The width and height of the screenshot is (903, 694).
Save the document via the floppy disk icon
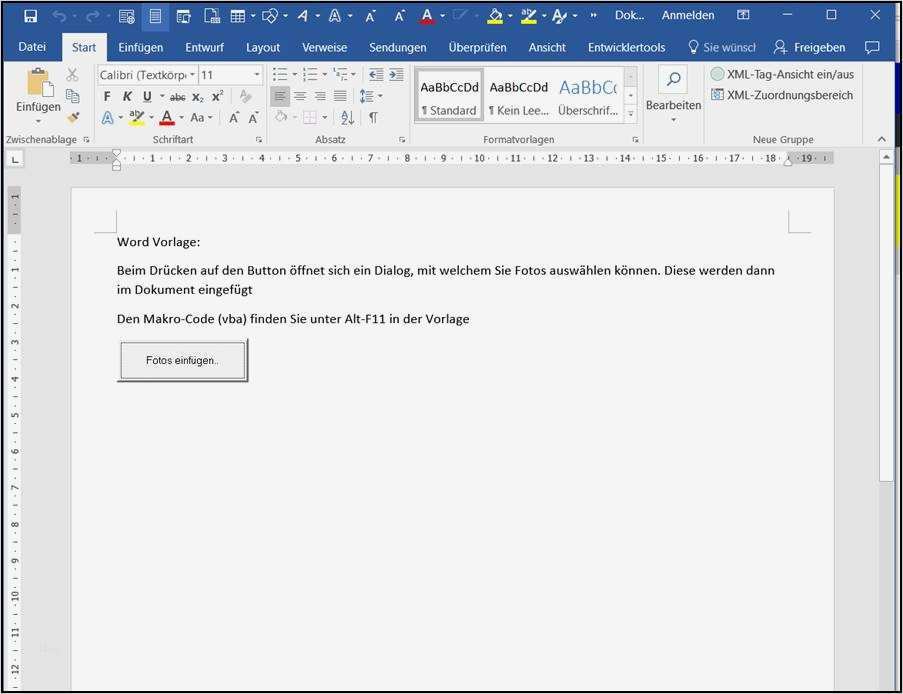click(x=31, y=16)
